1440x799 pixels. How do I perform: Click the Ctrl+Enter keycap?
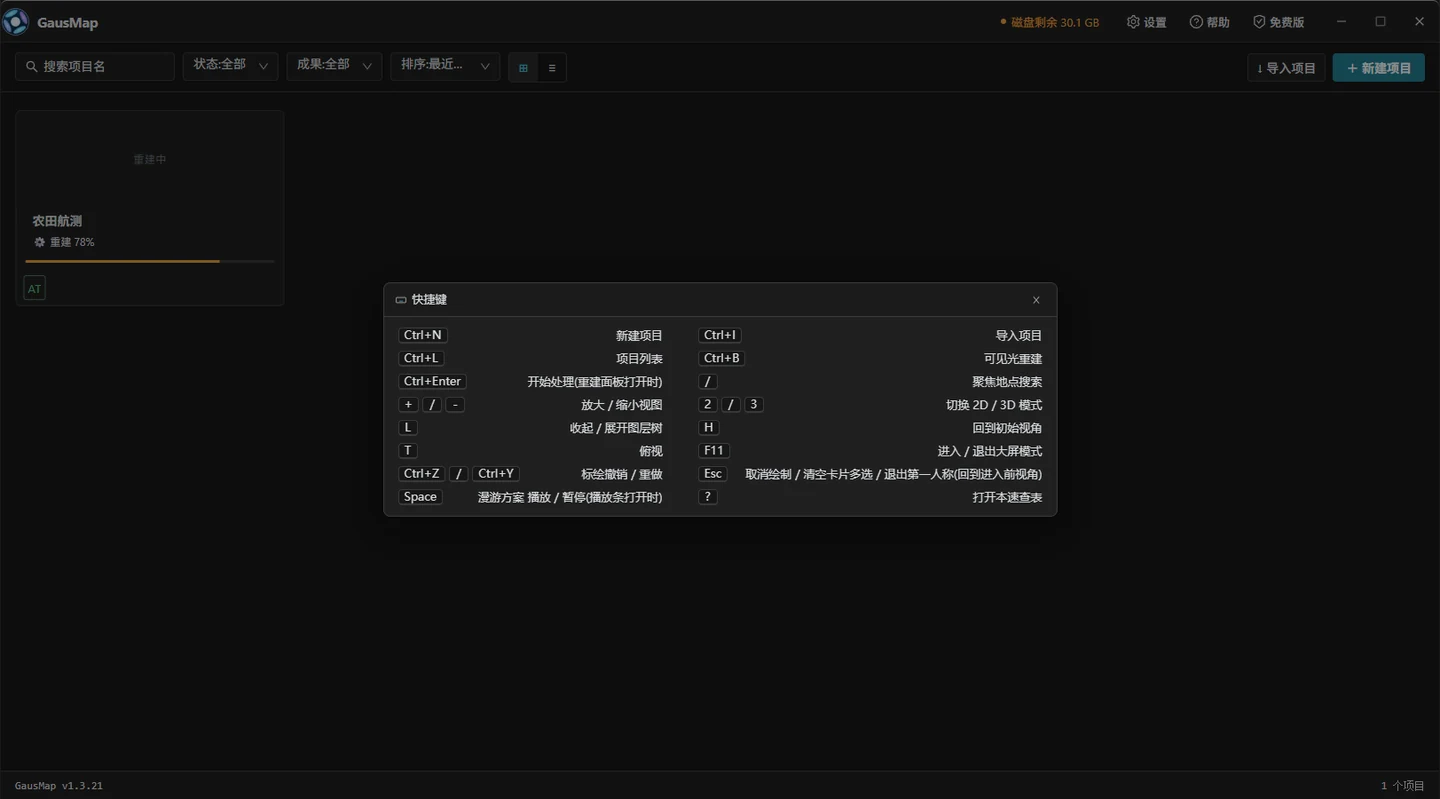[432, 381]
